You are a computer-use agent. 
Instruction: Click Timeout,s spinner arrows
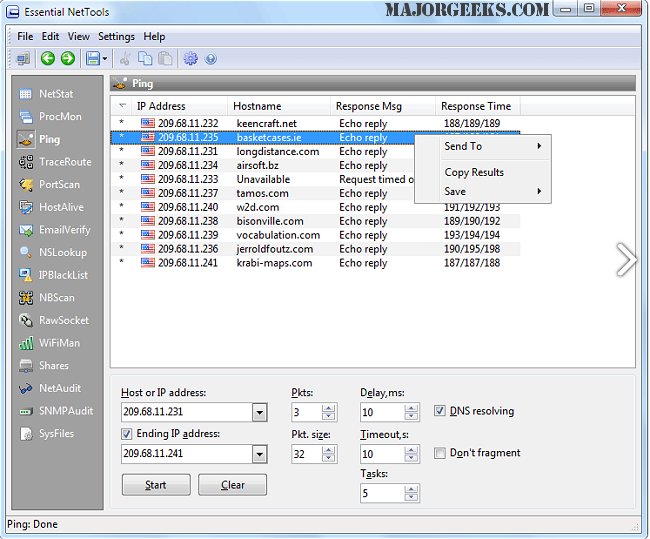click(411, 454)
